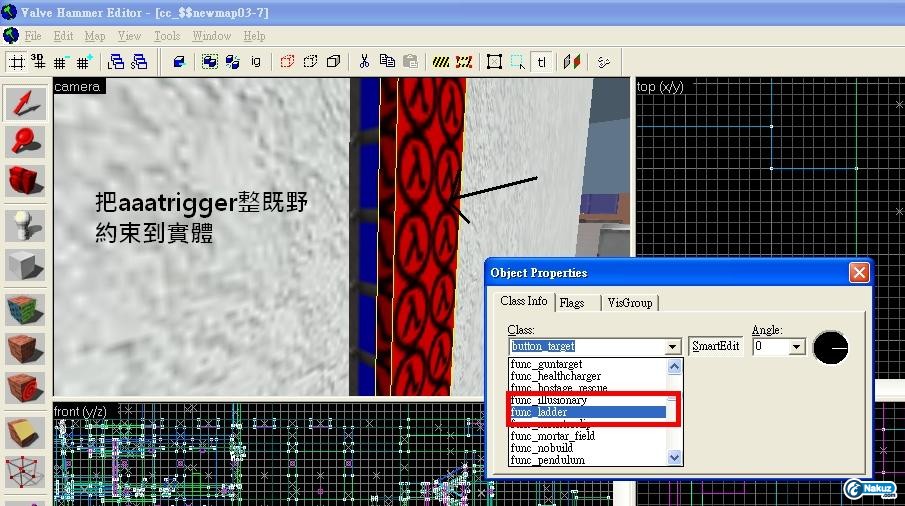Choose func_illusionary from class list

pyautogui.click(x=588, y=400)
